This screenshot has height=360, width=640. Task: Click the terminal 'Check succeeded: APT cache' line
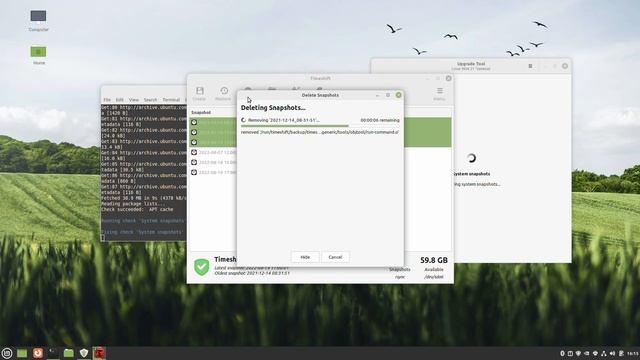(137, 209)
